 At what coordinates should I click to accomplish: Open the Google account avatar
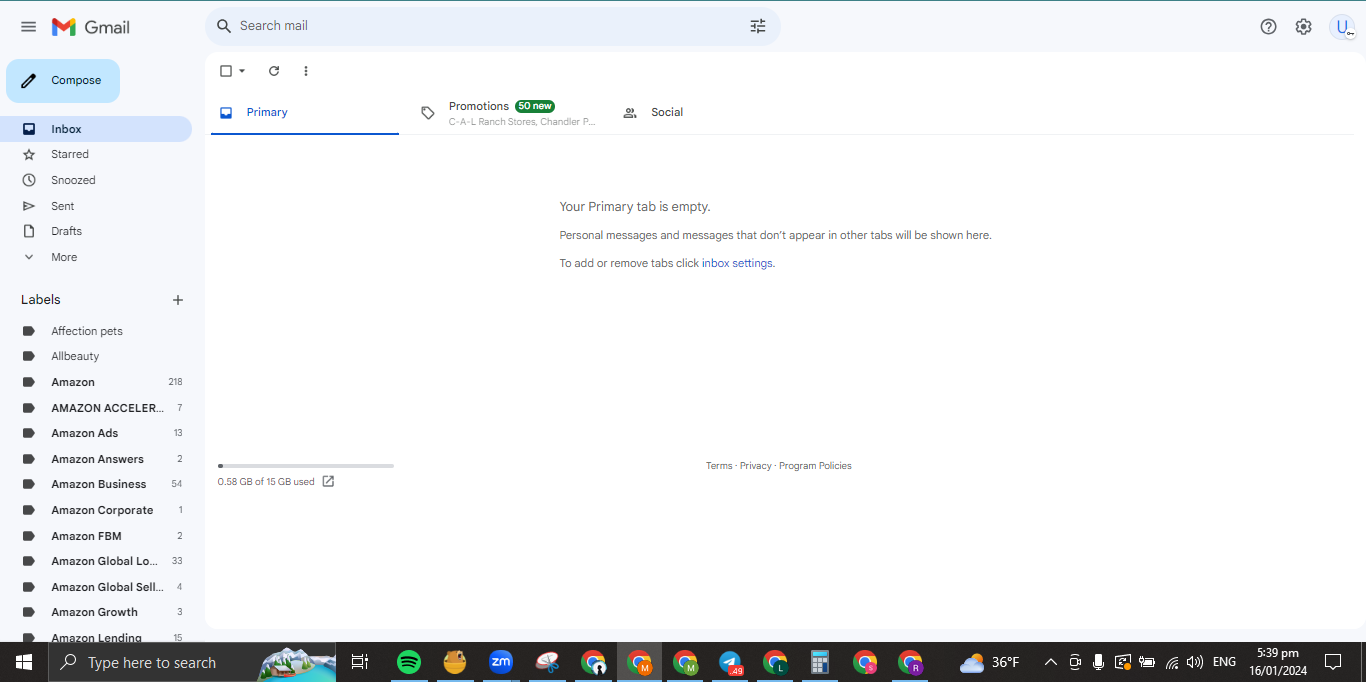coord(1342,27)
